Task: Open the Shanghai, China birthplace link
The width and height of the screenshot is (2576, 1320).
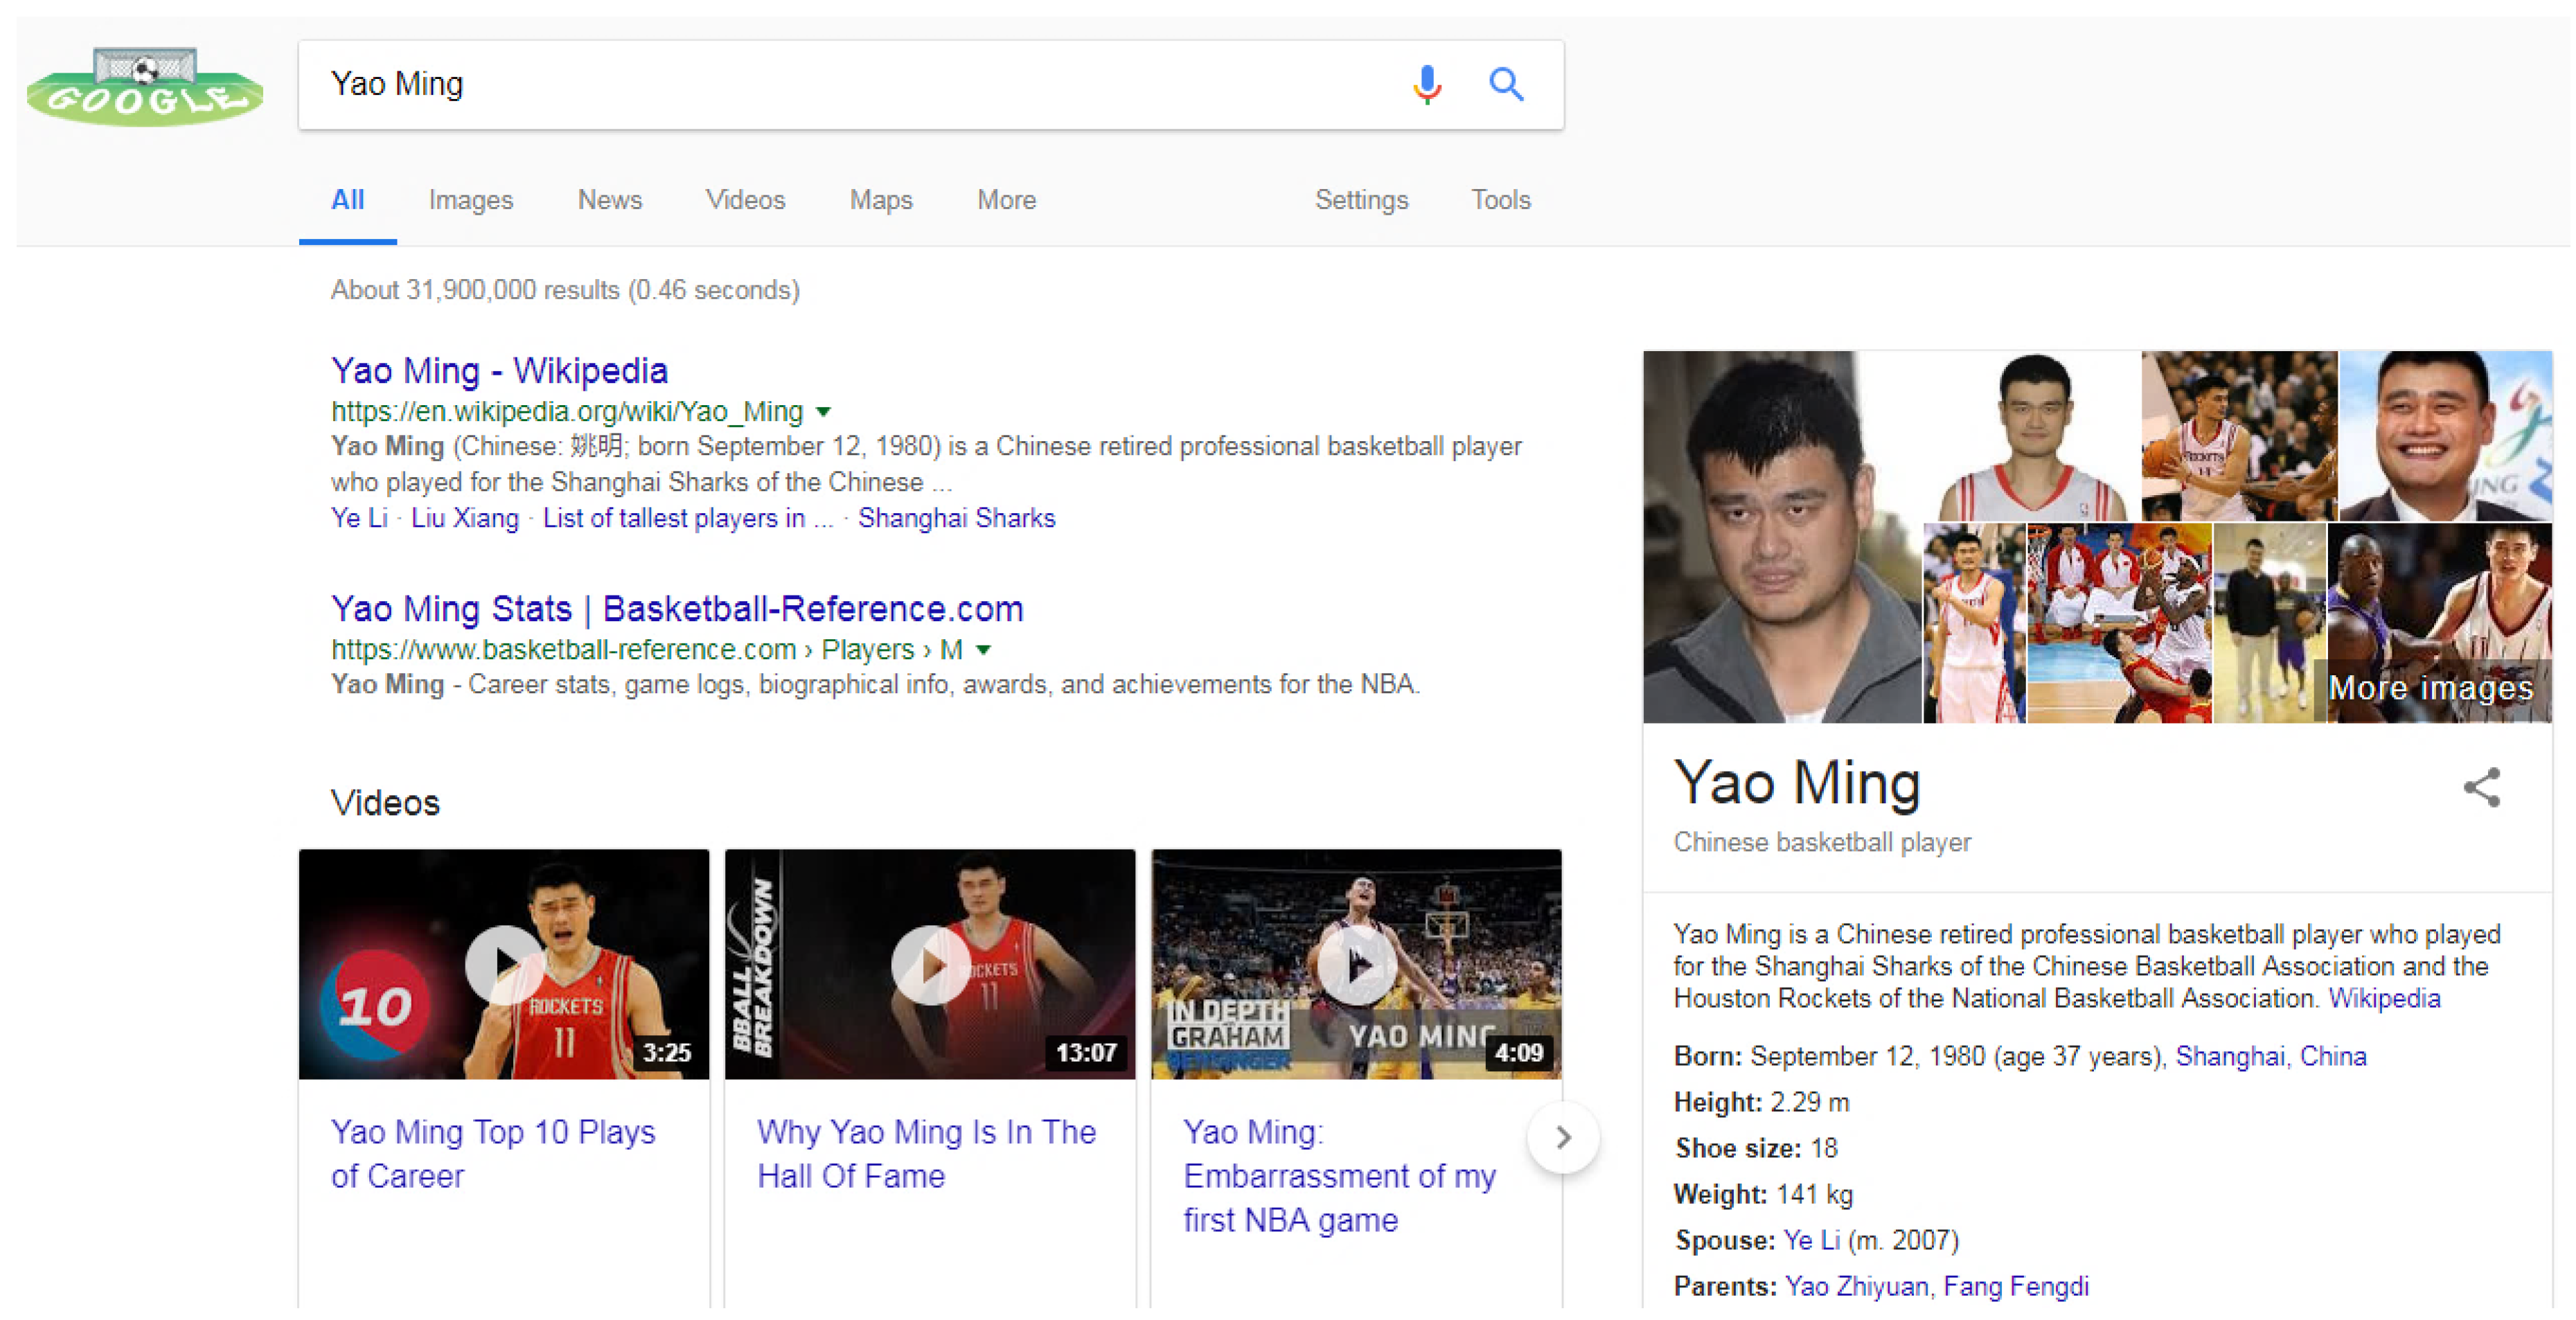Action: pos(2270,1056)
